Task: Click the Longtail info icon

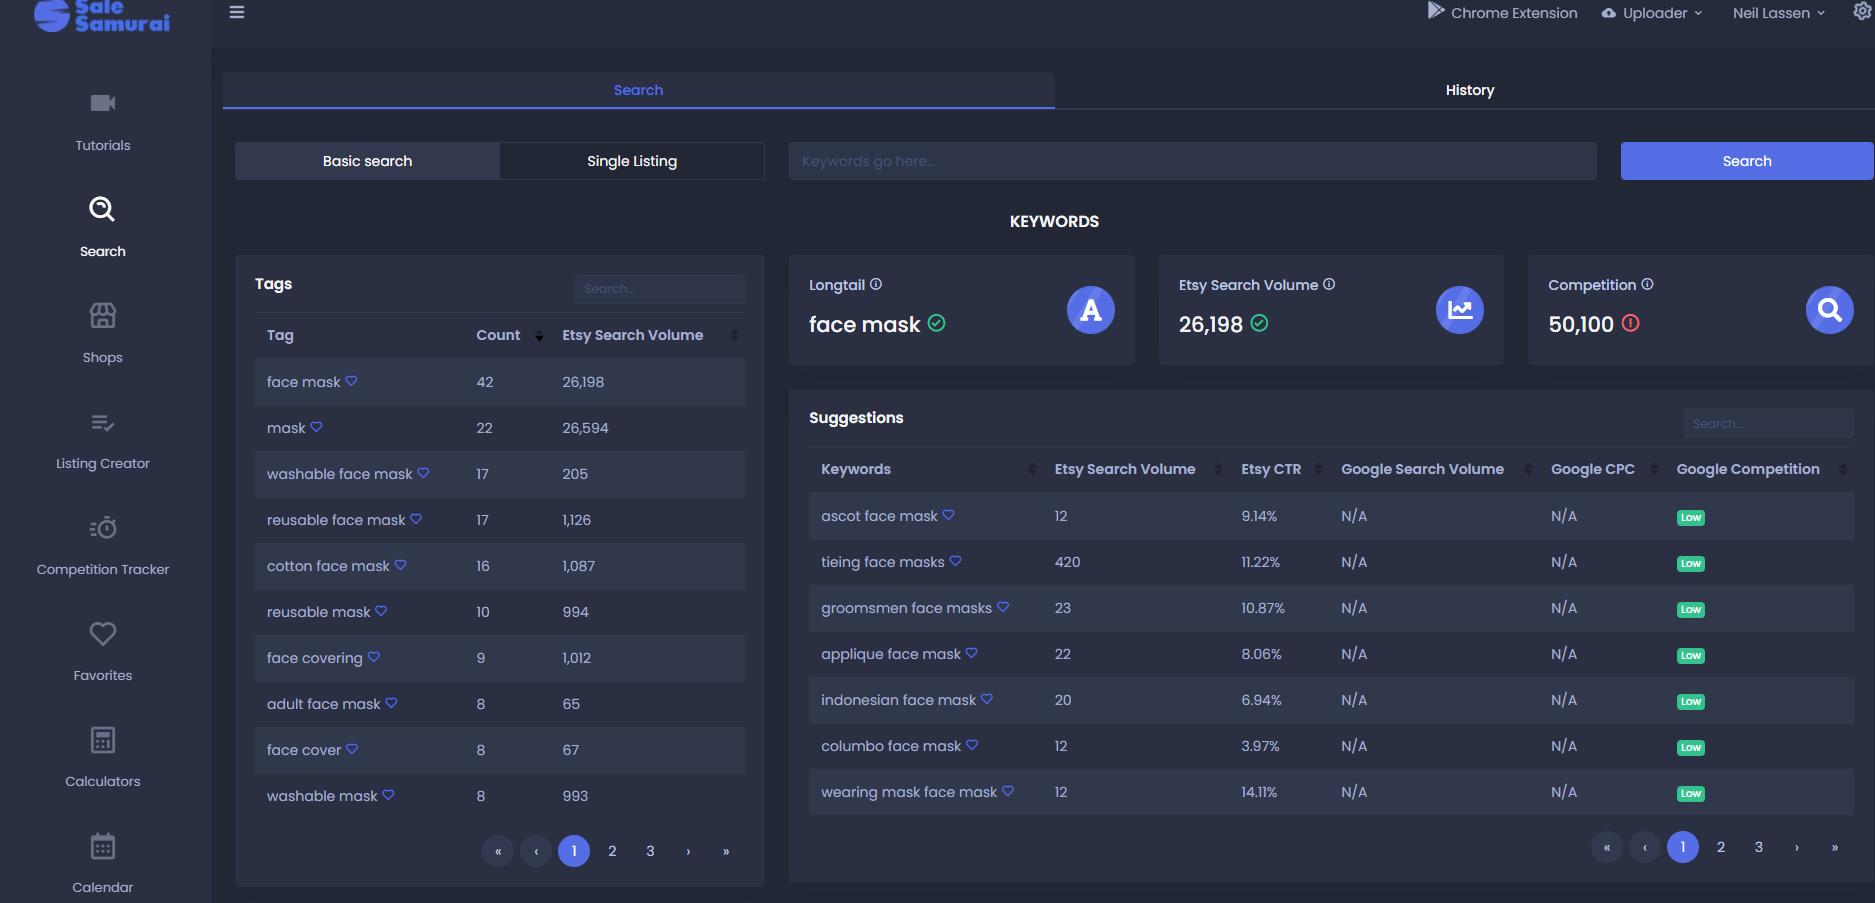Action: coord(876,284)
